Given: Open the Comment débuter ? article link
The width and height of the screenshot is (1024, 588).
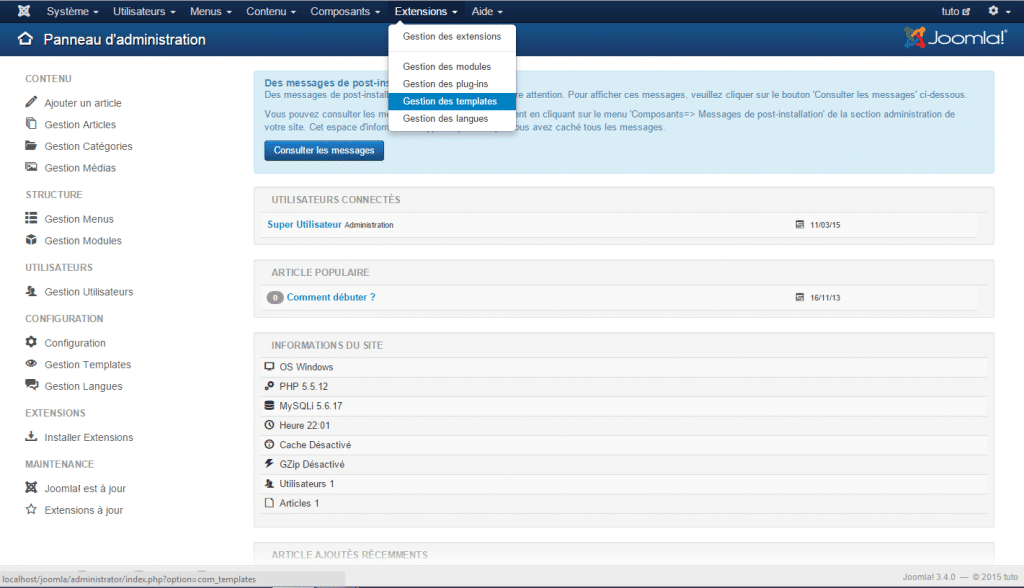Looking at the screenshot, I should tap(331, 297).
